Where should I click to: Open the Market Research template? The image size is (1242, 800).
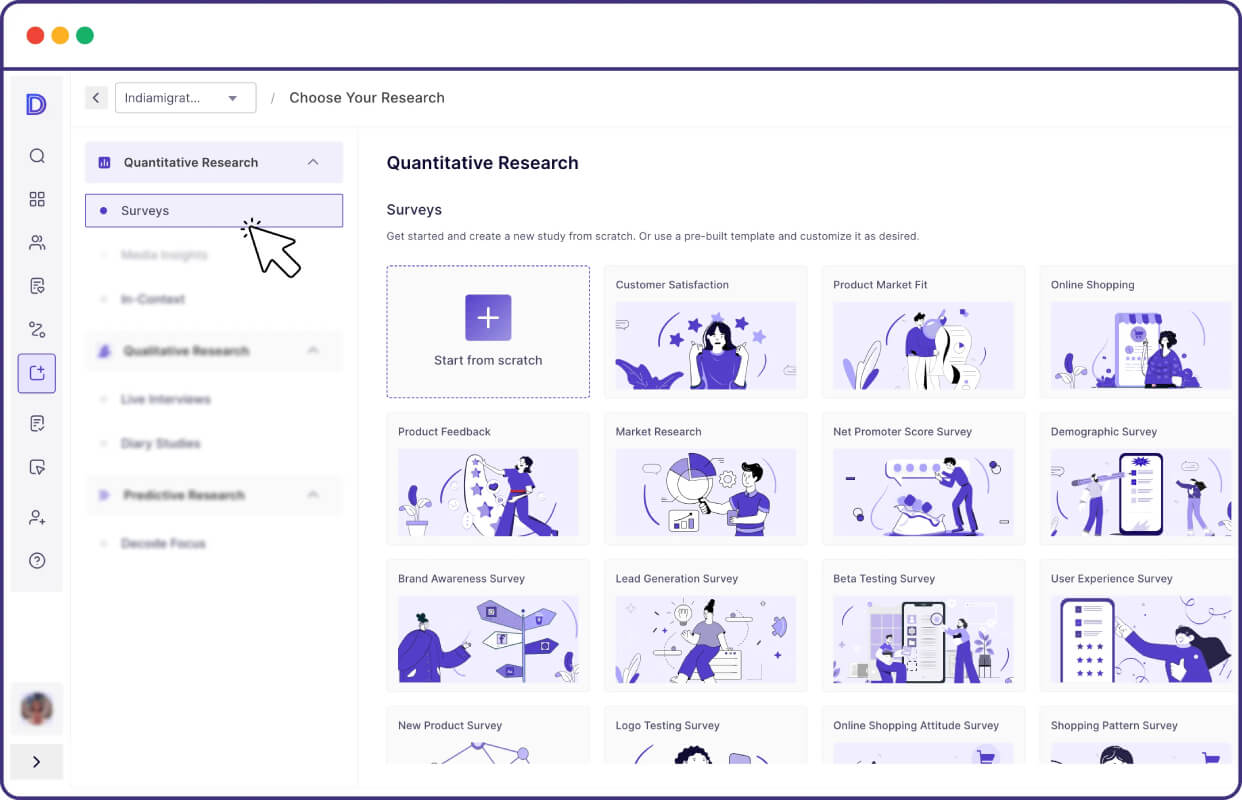pos(706,479)
